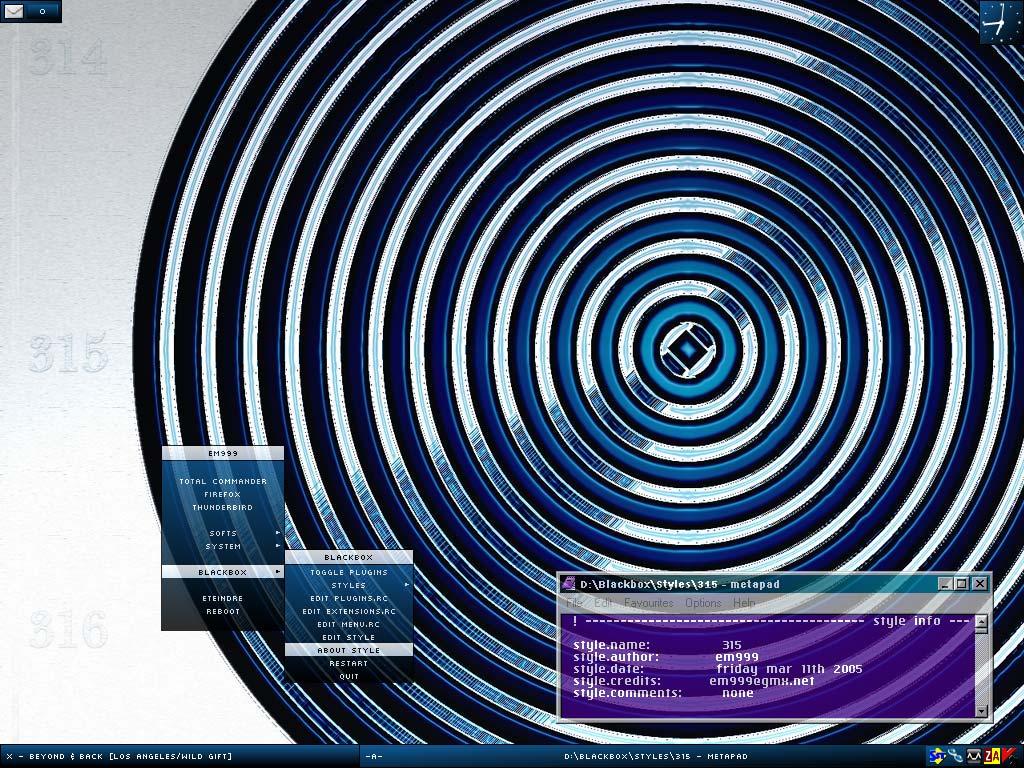Select Edit Extensions.rc

pos(349,611)
